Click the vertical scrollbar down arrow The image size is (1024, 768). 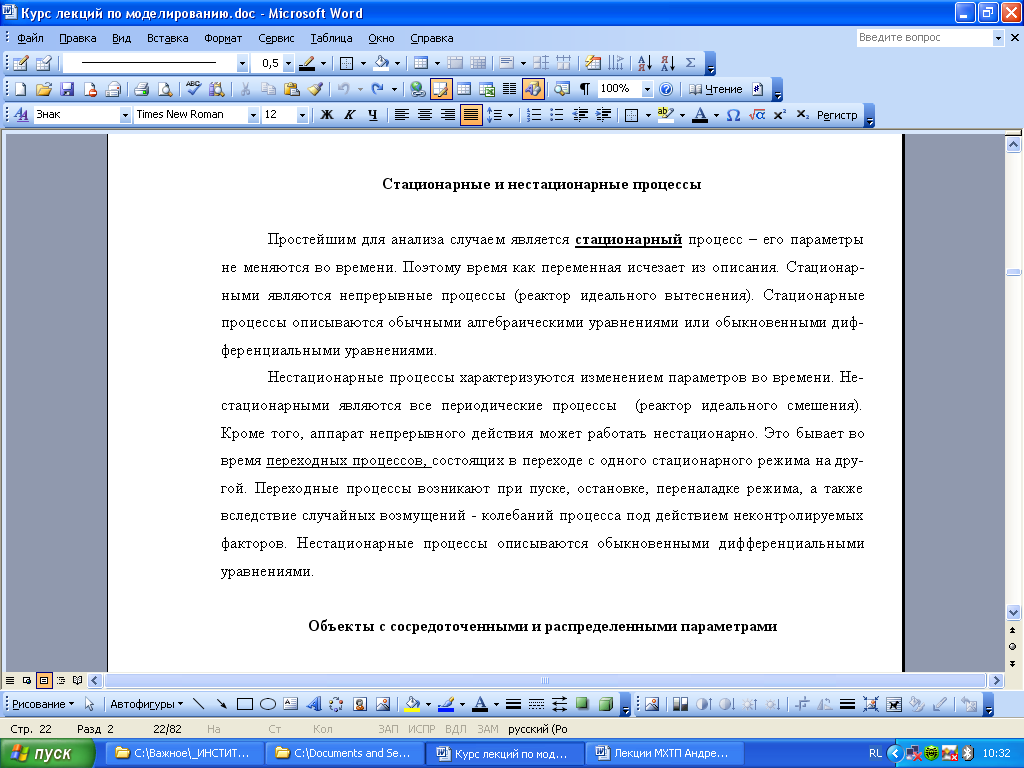[1013, 613]
